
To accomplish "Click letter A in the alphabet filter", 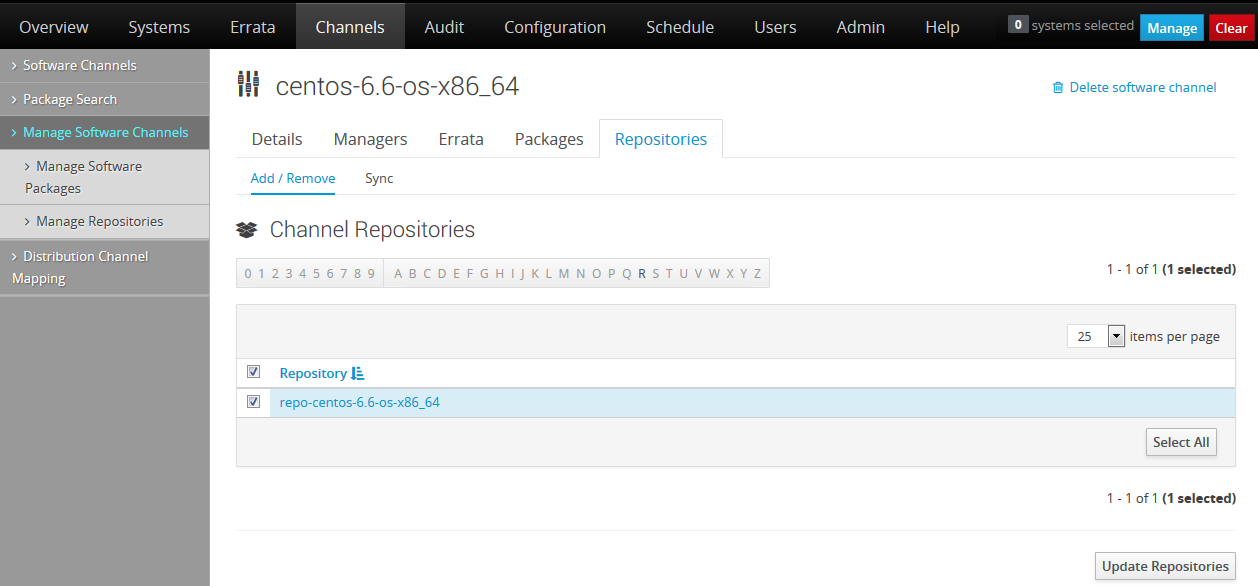I will [398, 273].
